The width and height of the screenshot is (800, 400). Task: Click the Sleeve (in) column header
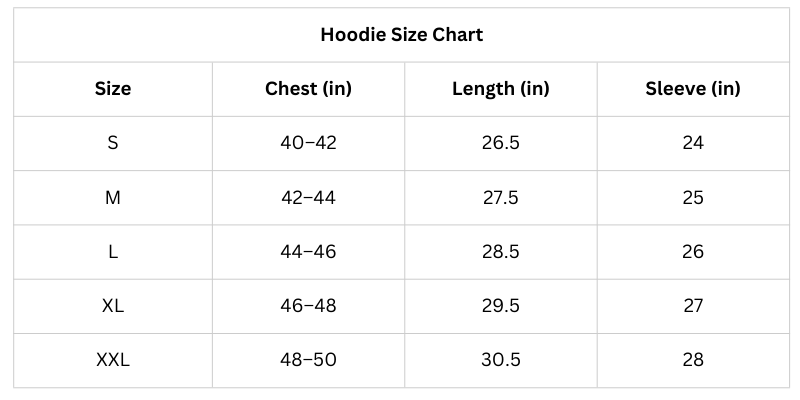coord(693,89)
